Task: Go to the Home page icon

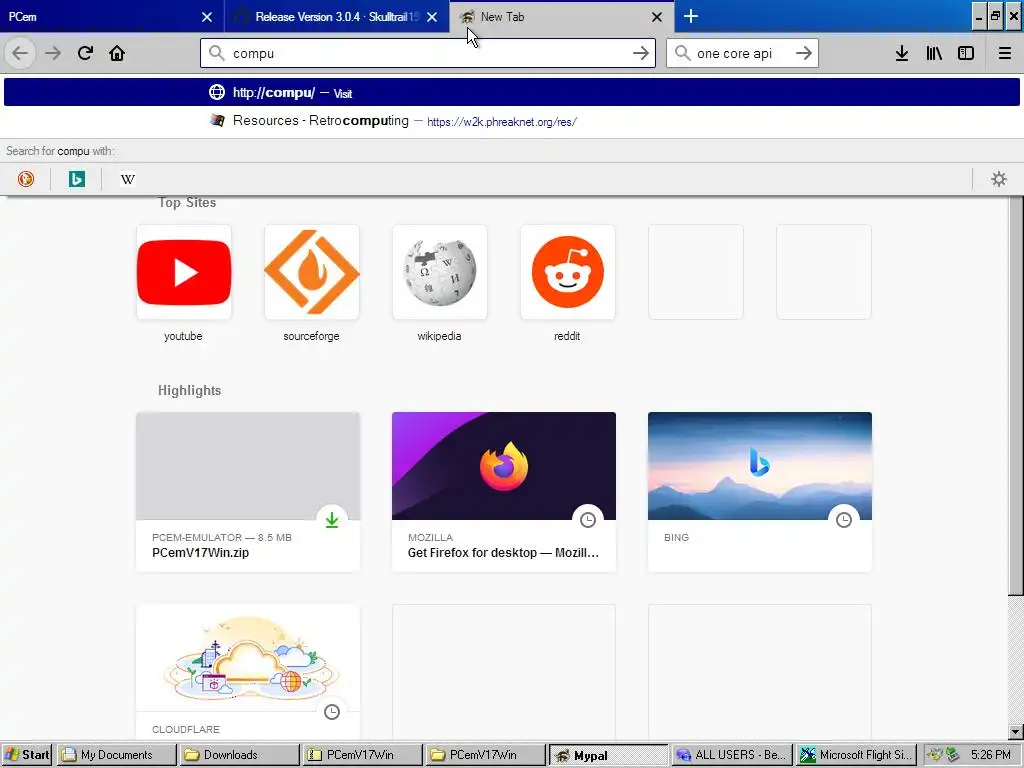Action: [x=117, y=53]
